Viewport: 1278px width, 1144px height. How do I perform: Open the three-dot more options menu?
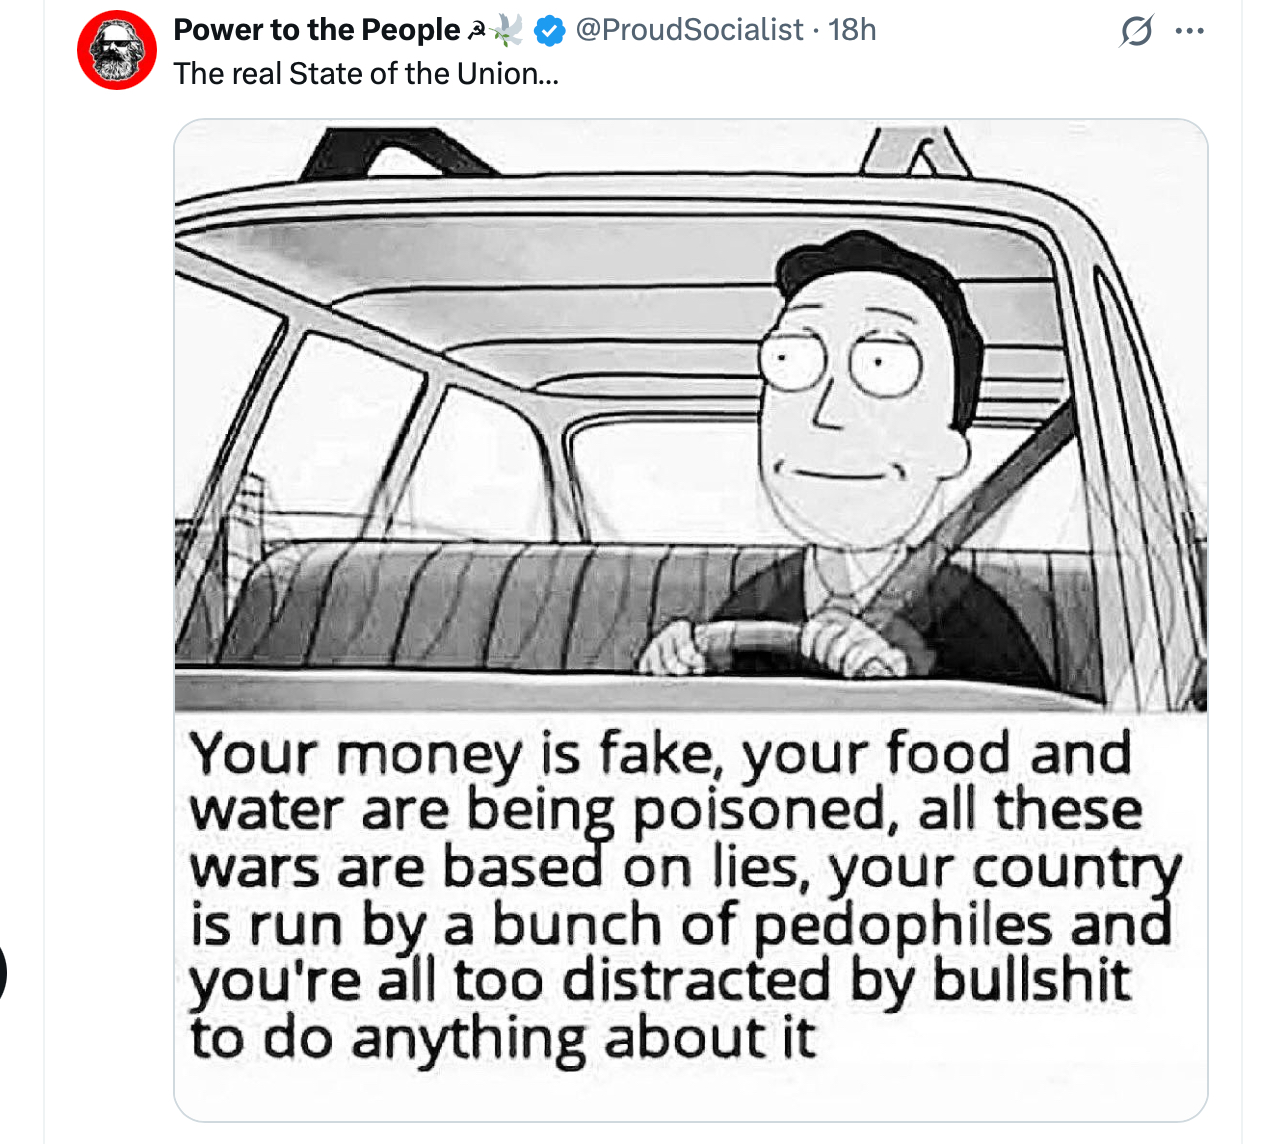[x=1190, y=31]
